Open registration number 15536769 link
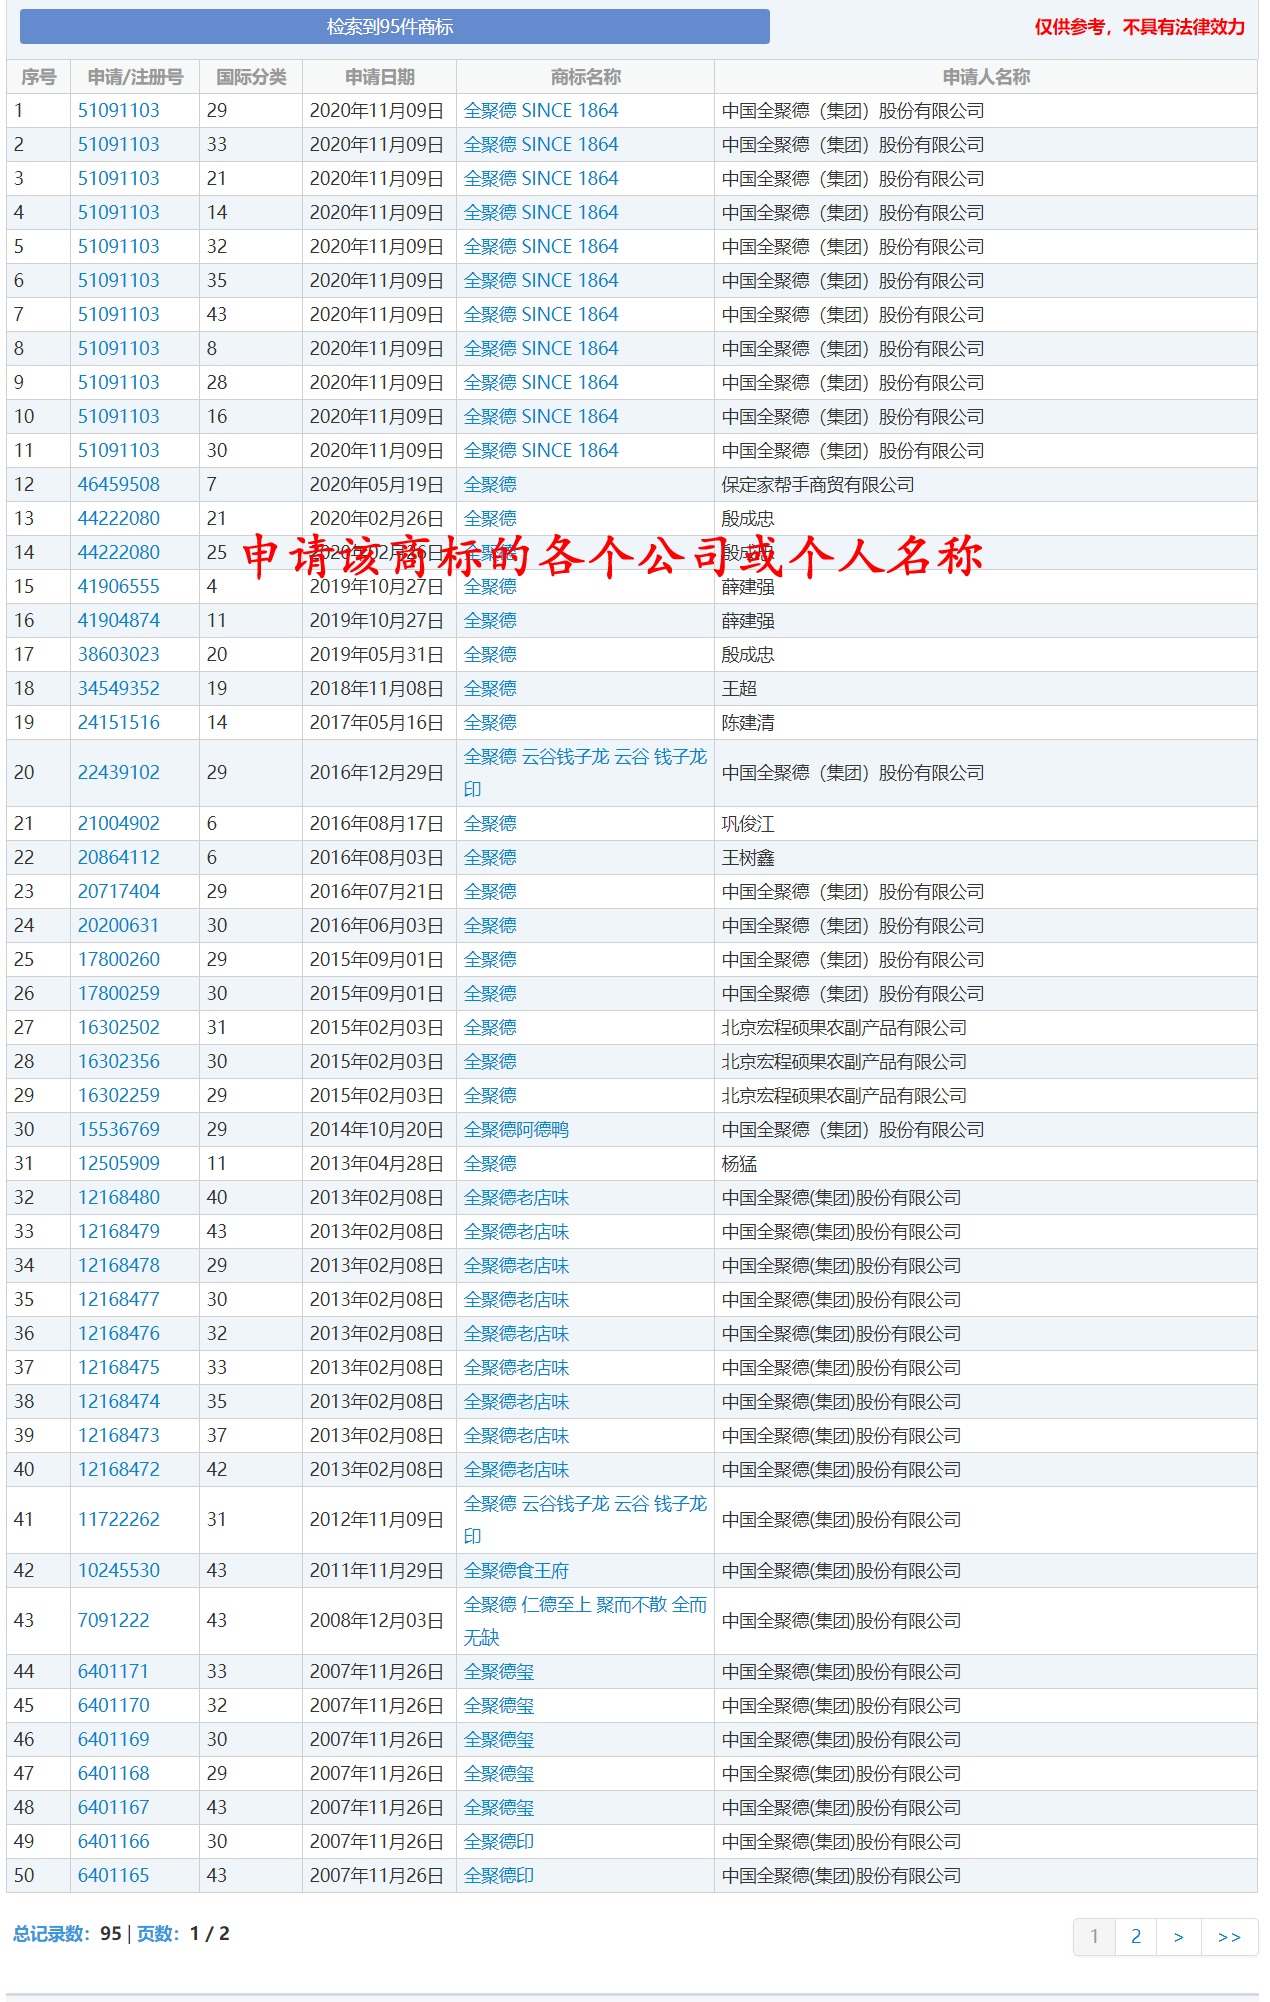 119,1130
